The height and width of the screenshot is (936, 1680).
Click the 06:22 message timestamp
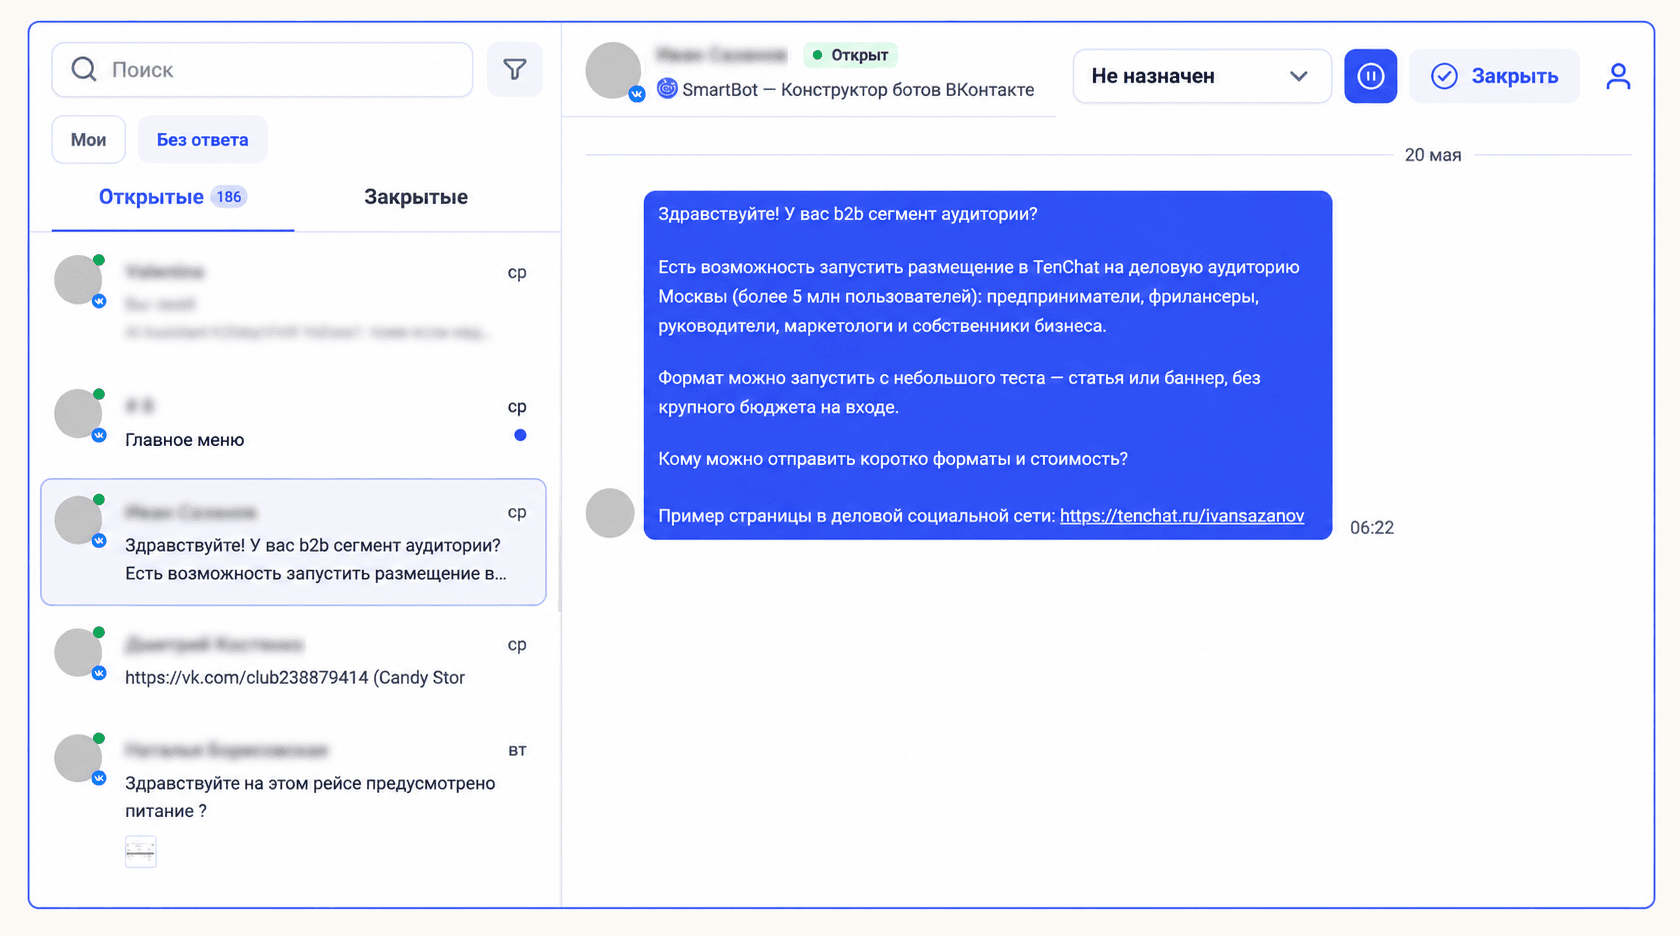click(1372, 528)
